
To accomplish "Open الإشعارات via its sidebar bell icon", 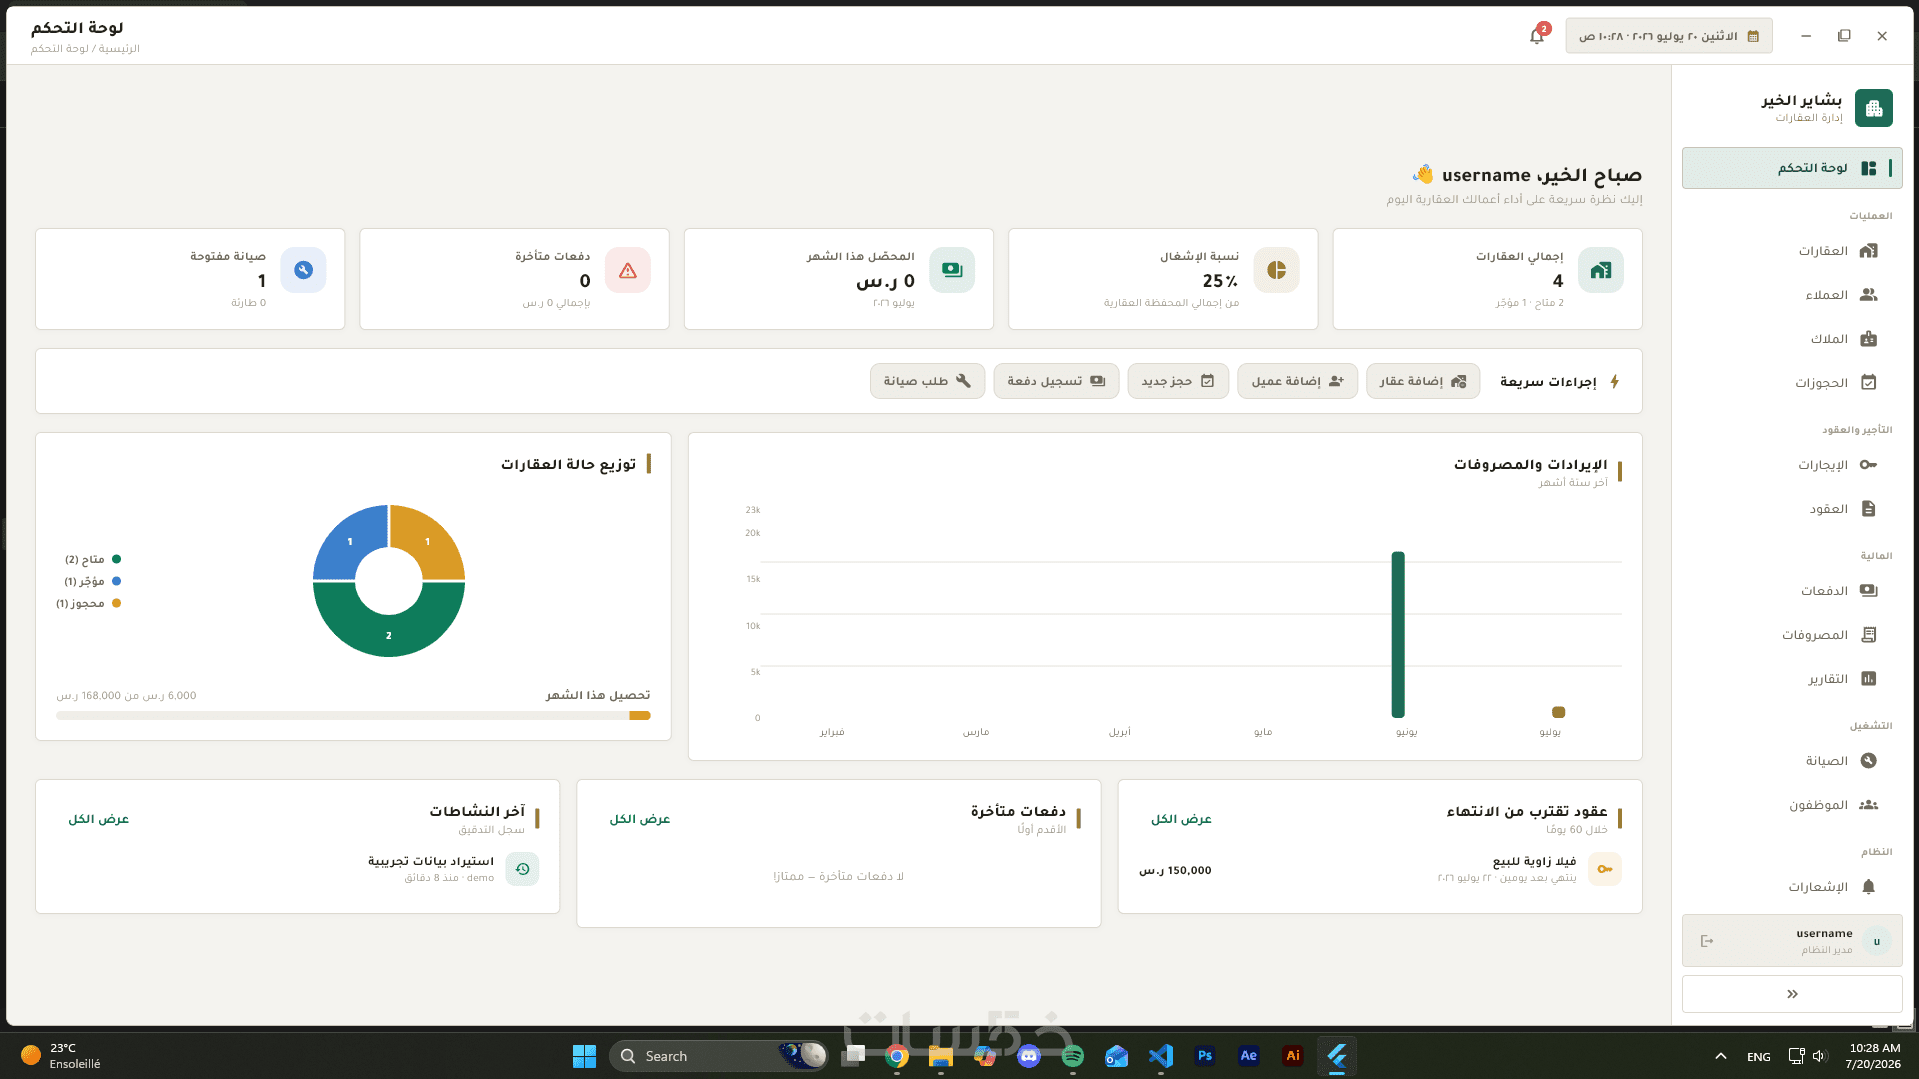I will [1869, 887].
